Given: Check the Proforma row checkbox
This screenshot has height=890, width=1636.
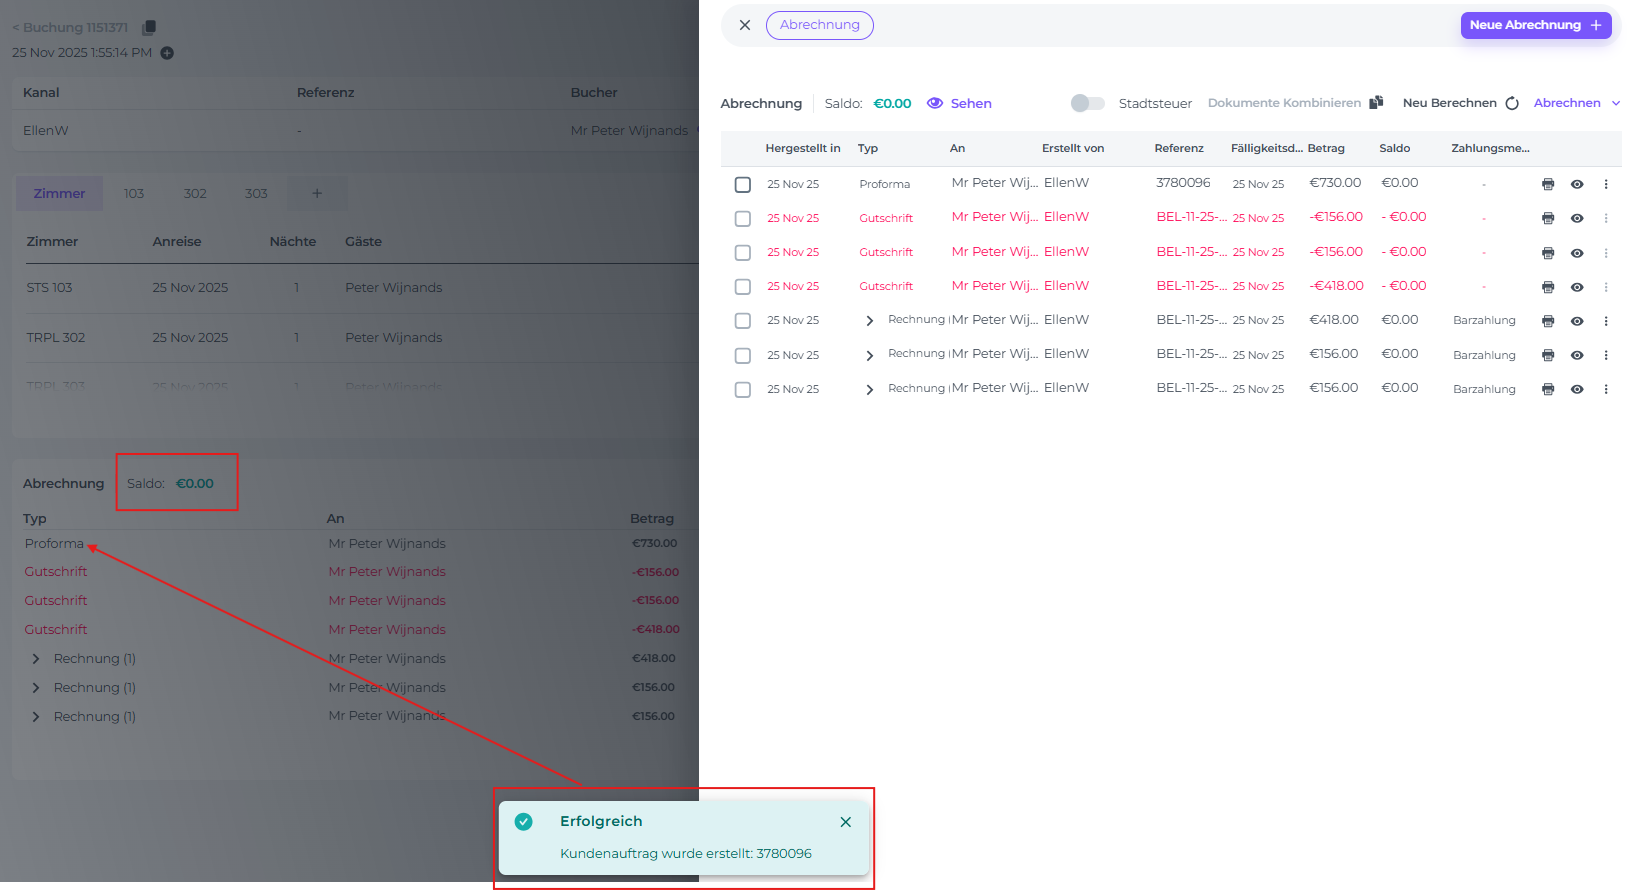Looking at the screenshot, I should click(x=742, y=185).
